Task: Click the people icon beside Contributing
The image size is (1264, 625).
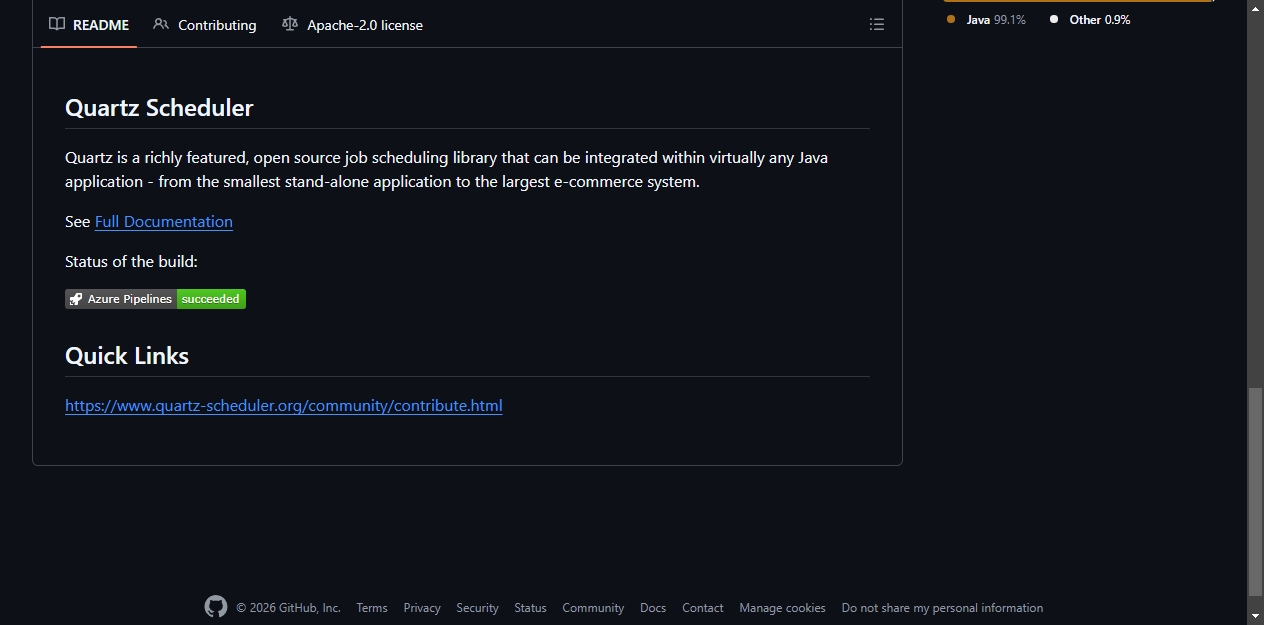Action: point(161,24)
